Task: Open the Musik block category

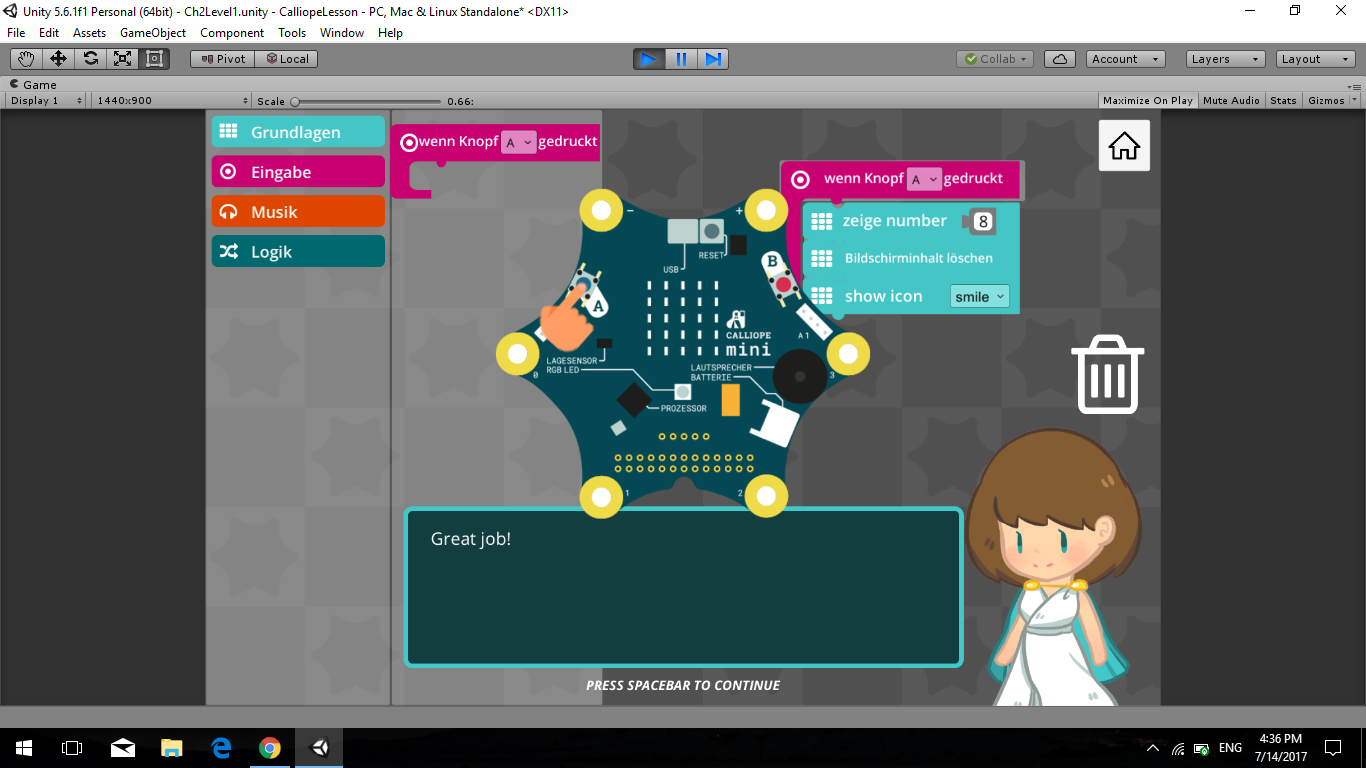Action: point(298,212)
